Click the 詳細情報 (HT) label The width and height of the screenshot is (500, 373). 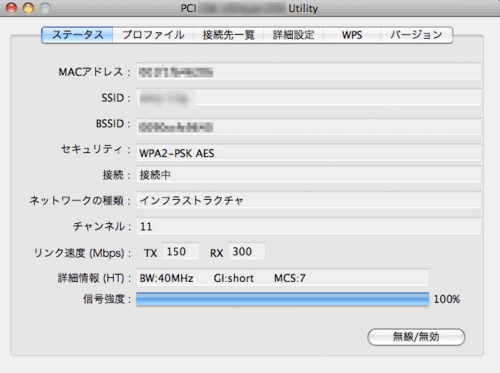95,278
